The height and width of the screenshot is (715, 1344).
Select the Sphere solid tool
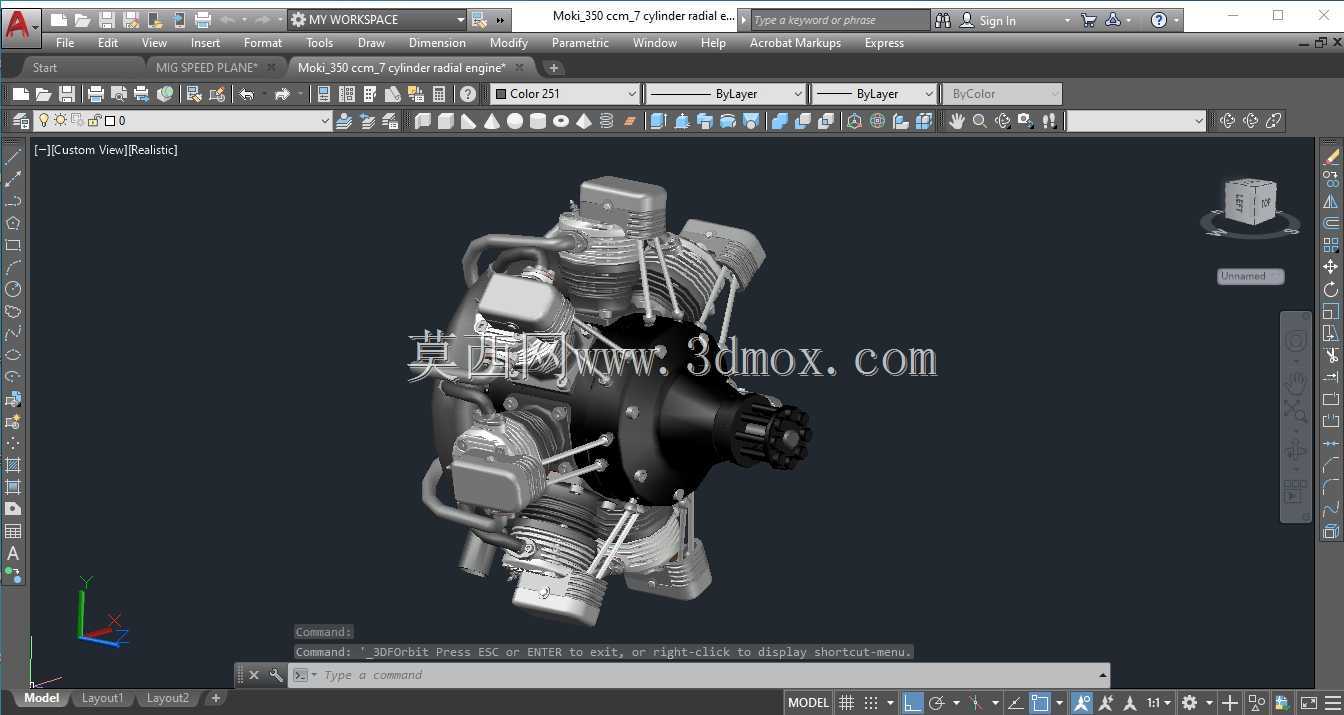point(515,121)
